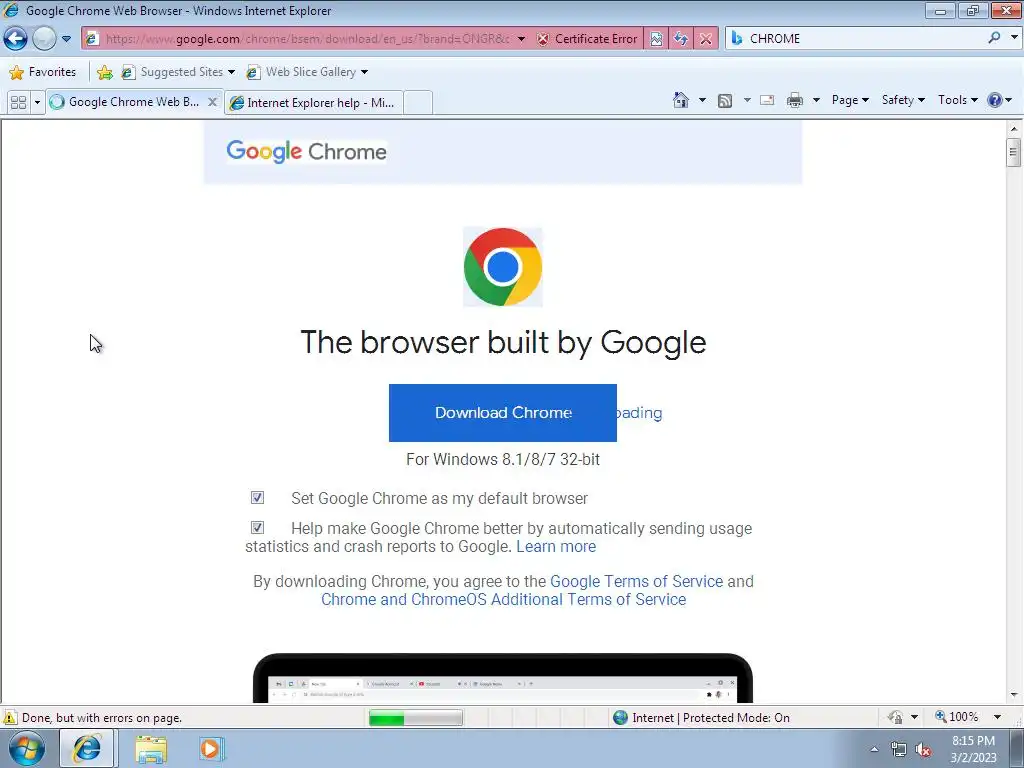Viewport: 1024px width, 768px height.
Task: Click the Google Chrome header logo
Action: tap(306, 152)
